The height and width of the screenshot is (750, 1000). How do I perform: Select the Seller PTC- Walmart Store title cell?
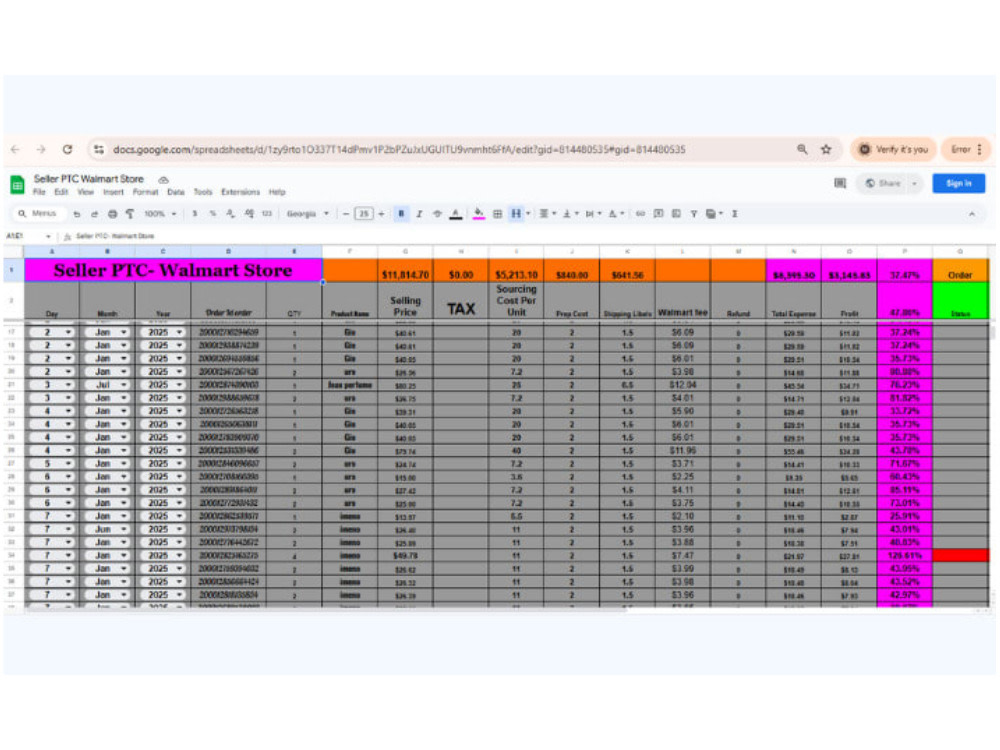(173, 270)
